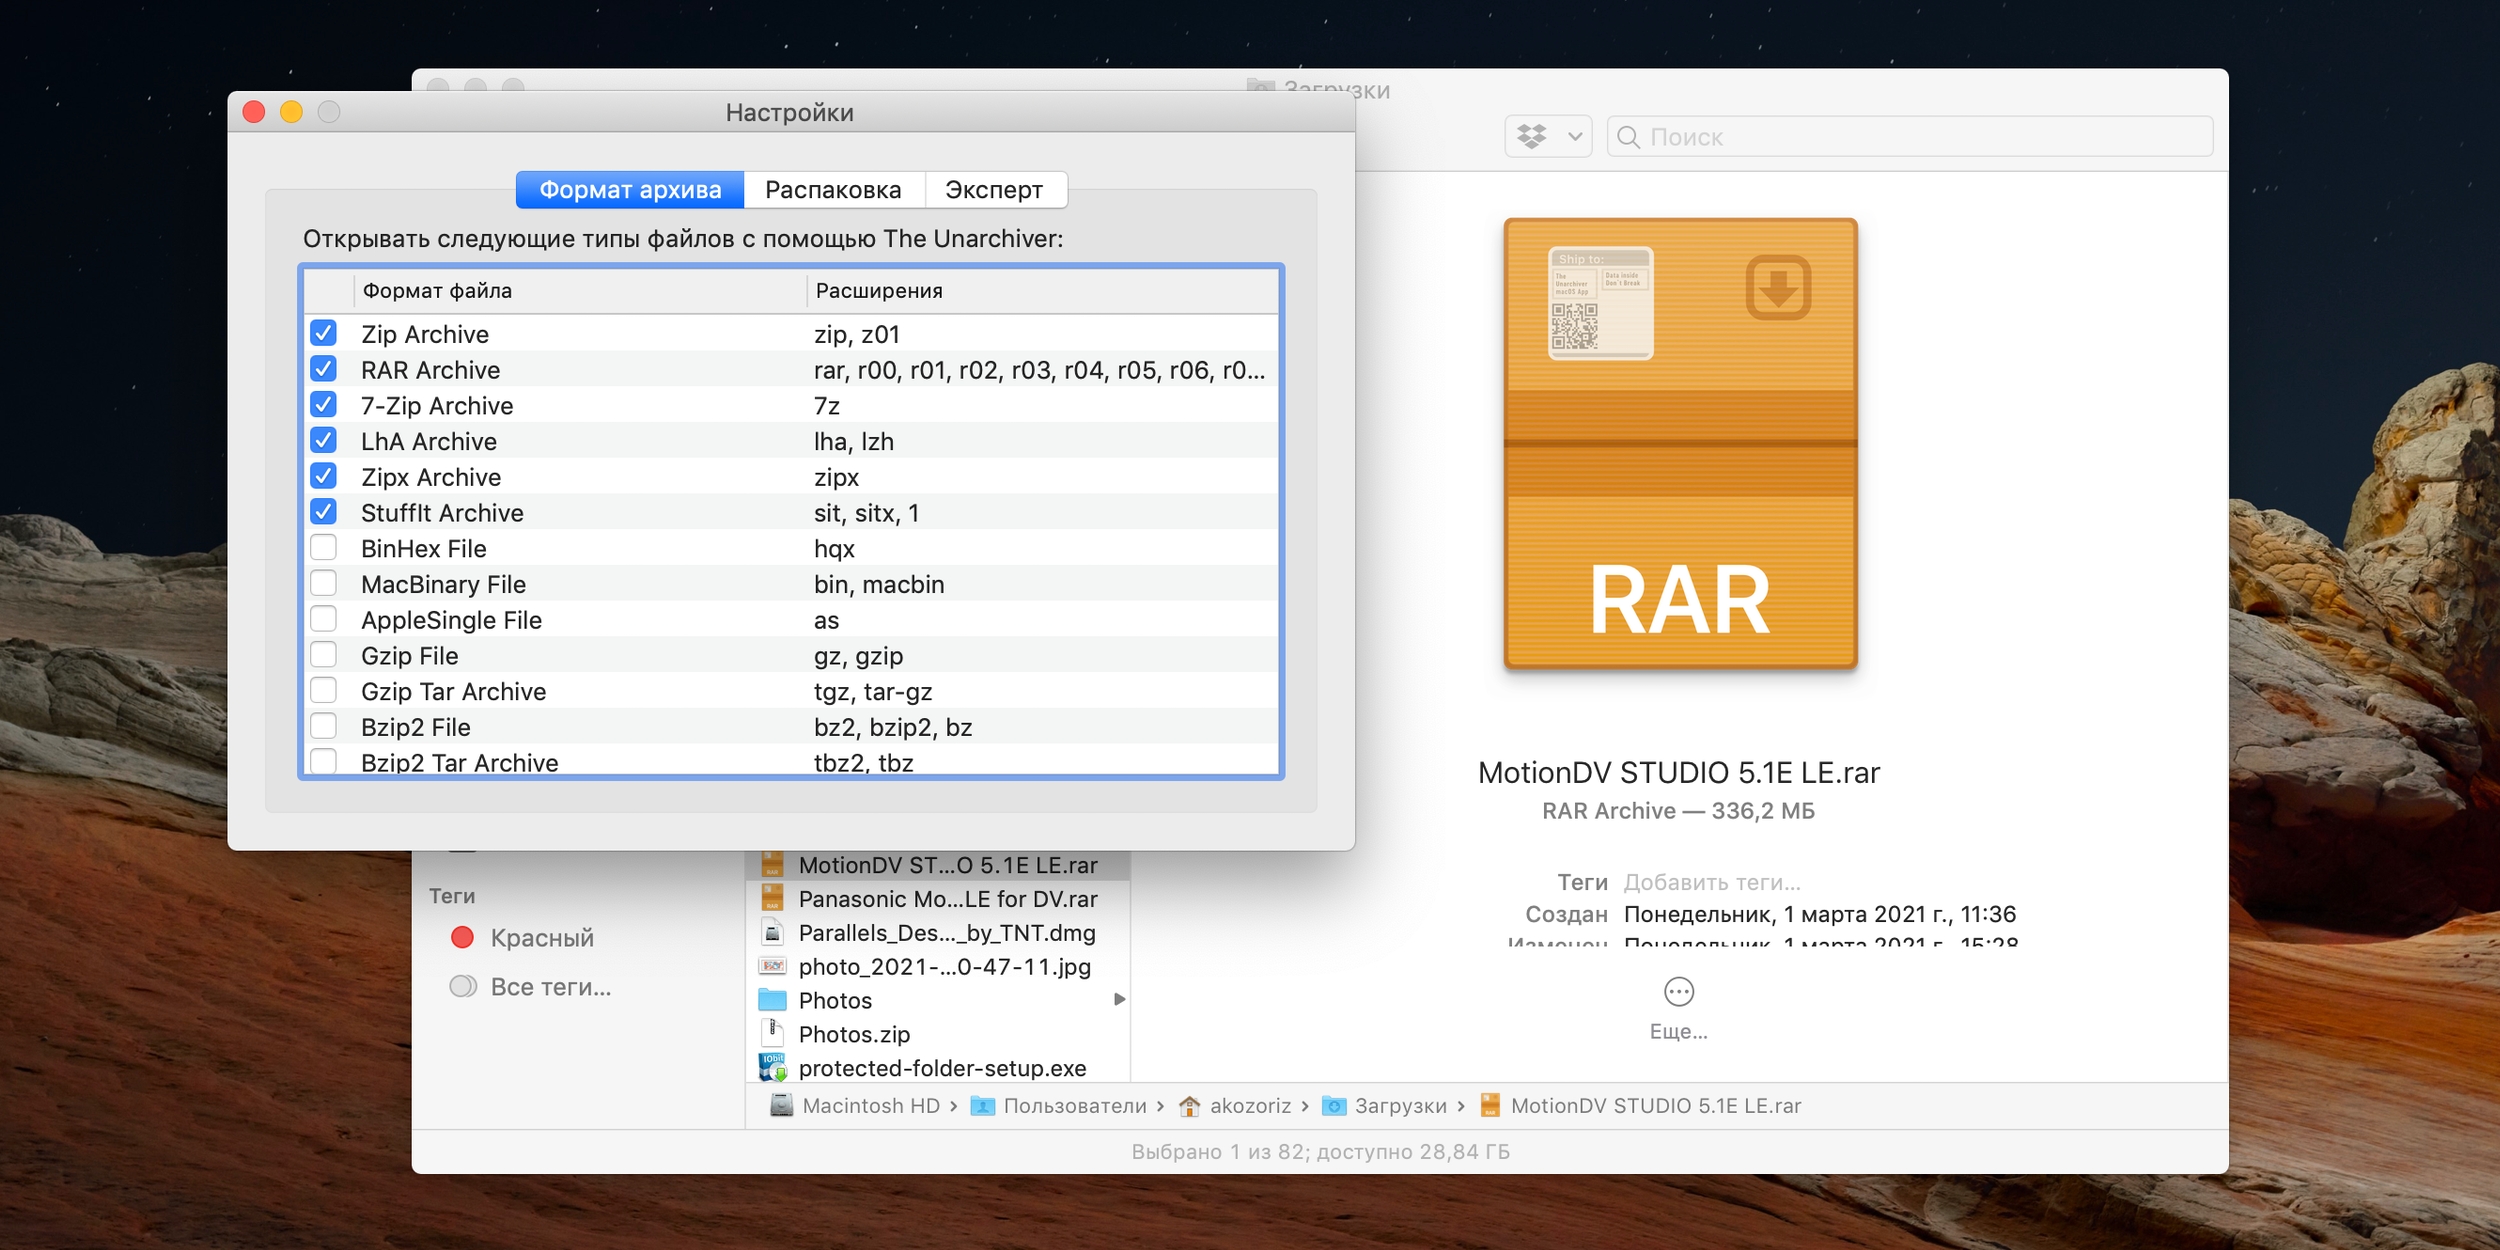The width and height of the screenshot is (2500, 1250).
Task: Click the MotionDV STUDIO 5.1E LE.rar preview title
Action: pos(1679,773)
